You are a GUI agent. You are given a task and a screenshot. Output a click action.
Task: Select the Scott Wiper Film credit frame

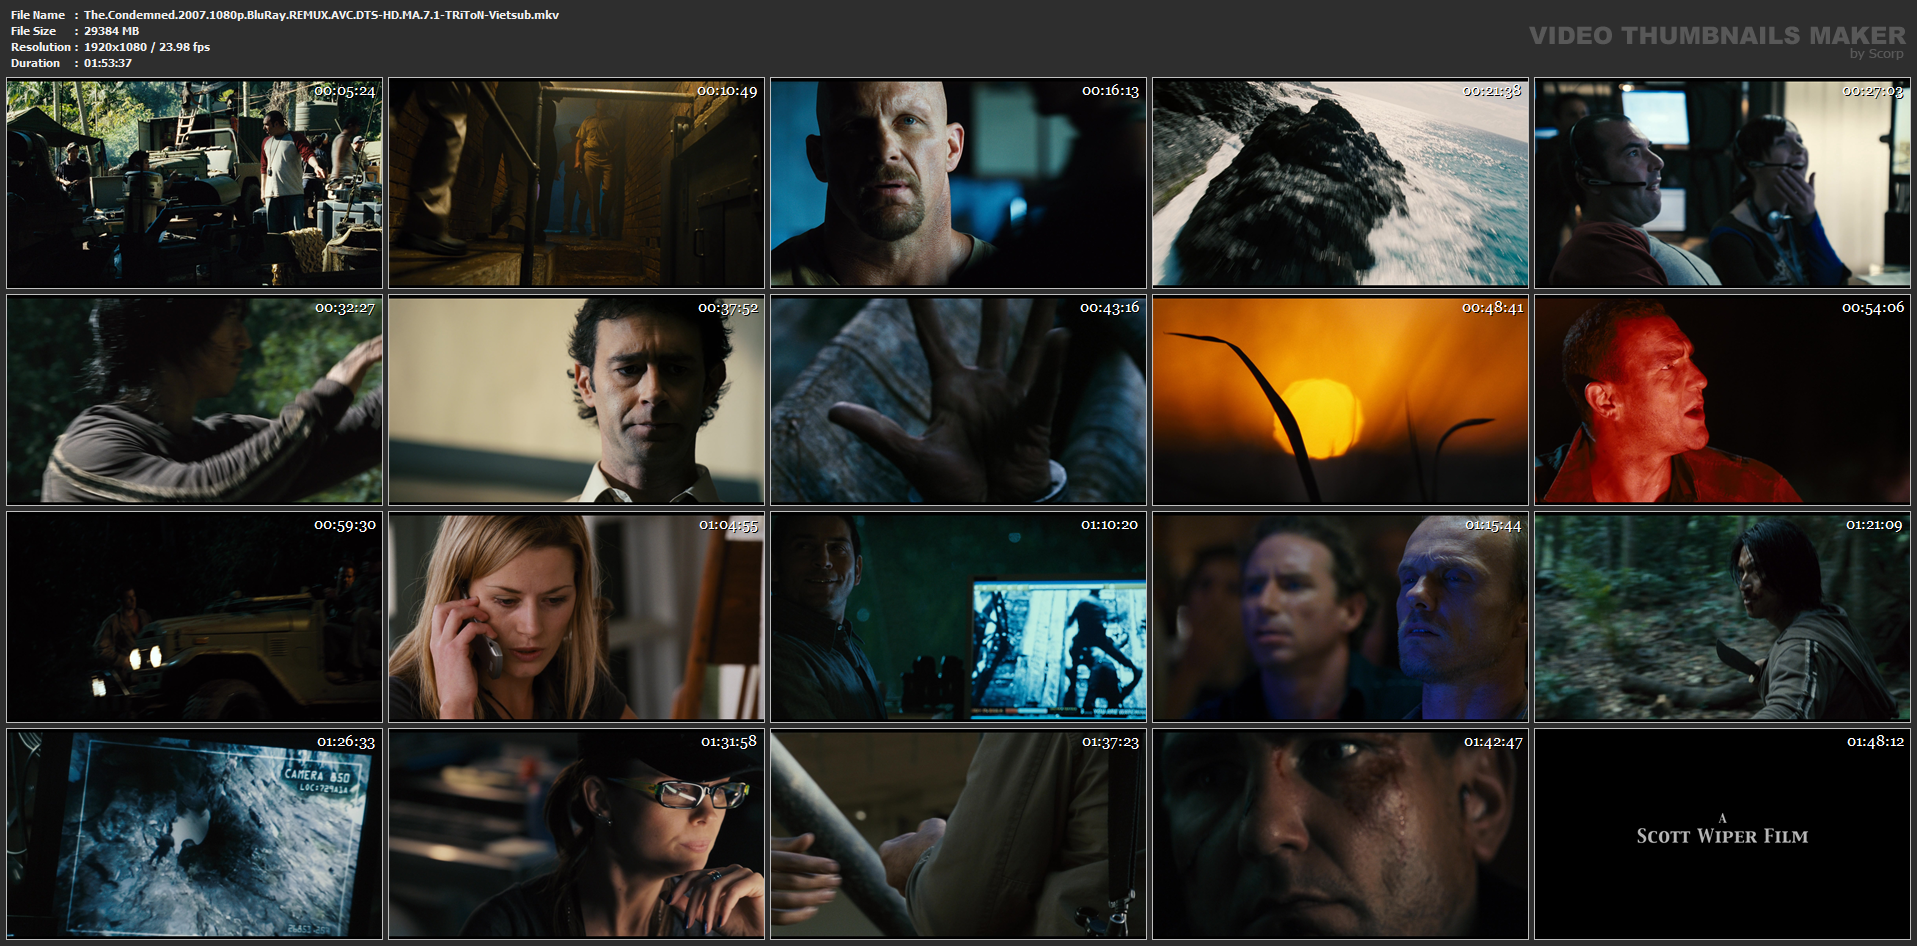coord(1722,834)
